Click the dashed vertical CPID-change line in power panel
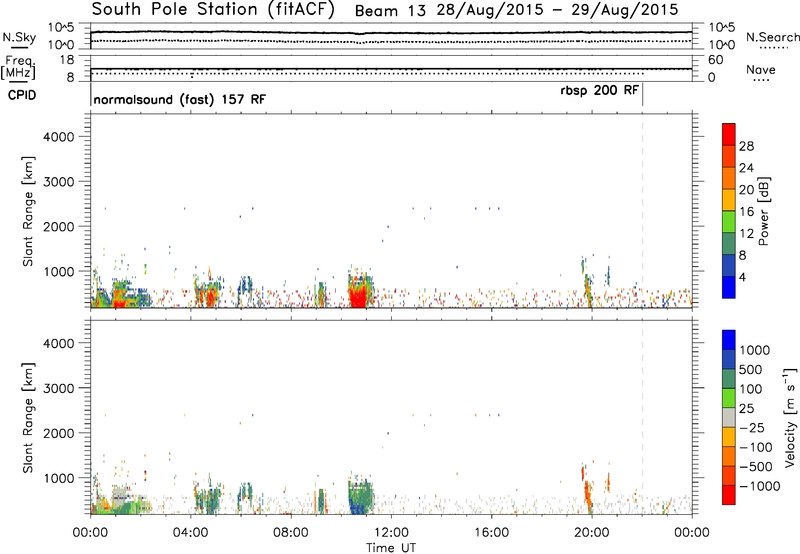This screenshot has height=554, width=800. pyautogui.click(x=642, y=211)
